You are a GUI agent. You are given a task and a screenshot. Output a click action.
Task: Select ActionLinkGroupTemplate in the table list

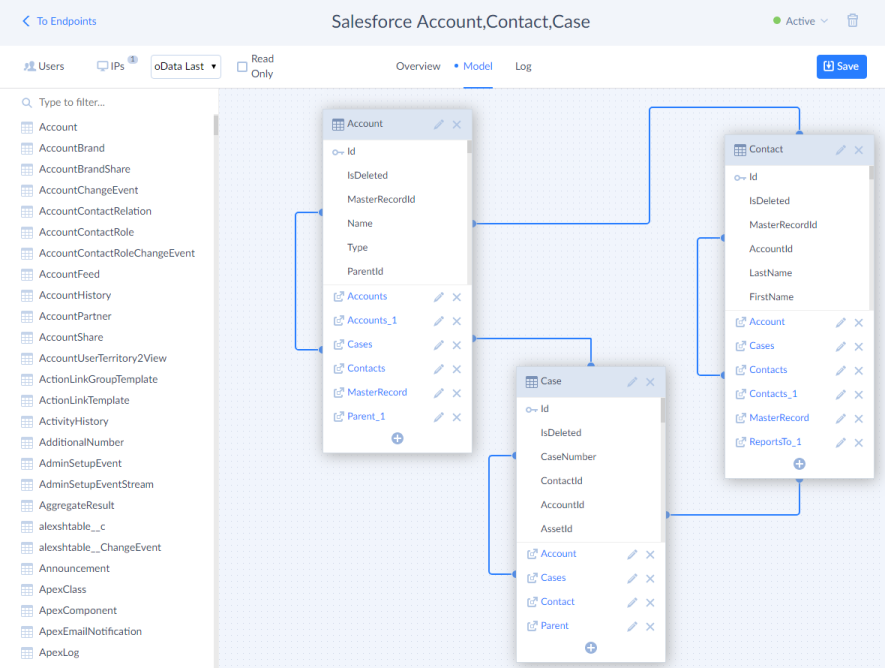(x=98, y=379)
